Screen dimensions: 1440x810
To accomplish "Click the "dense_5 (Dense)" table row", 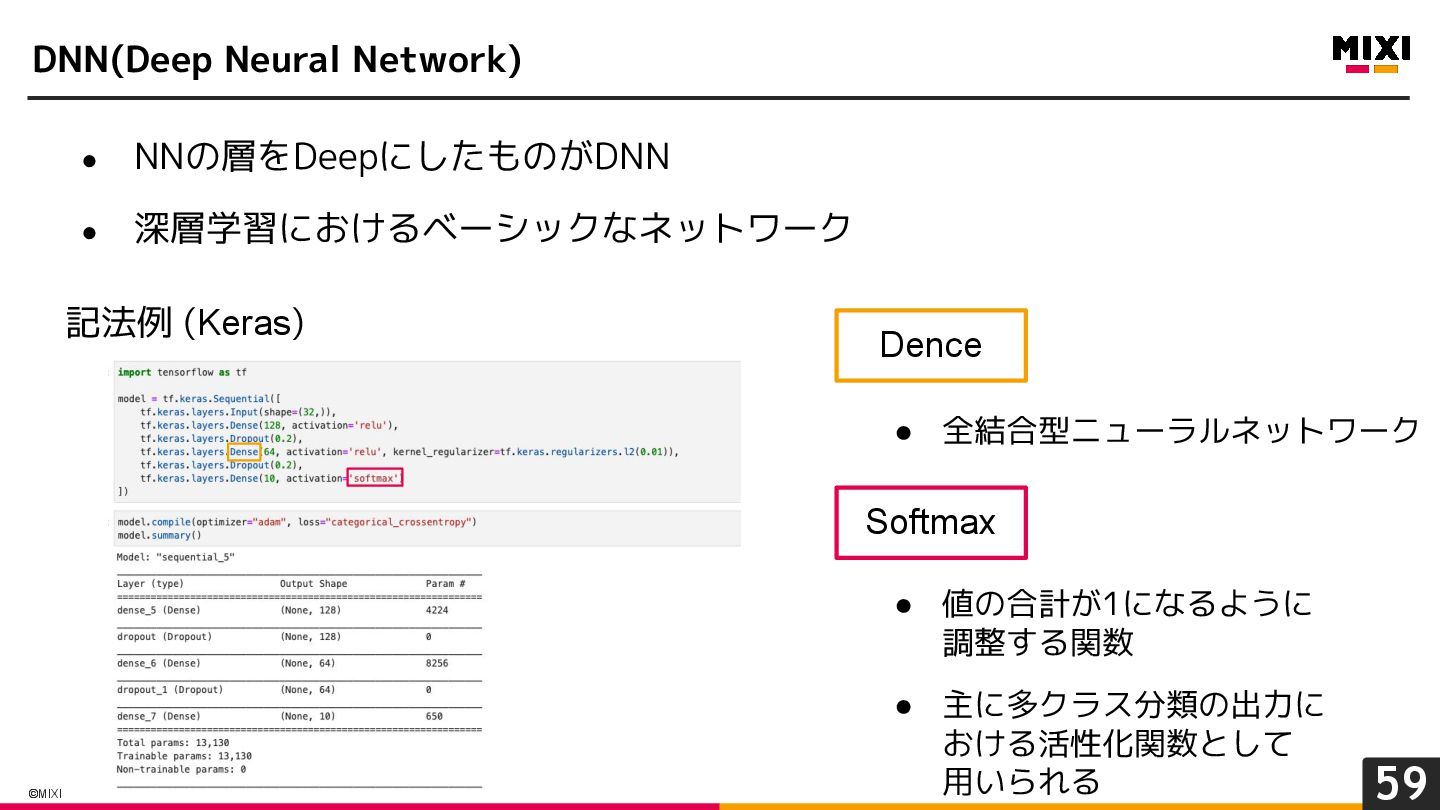I will 299,610.
